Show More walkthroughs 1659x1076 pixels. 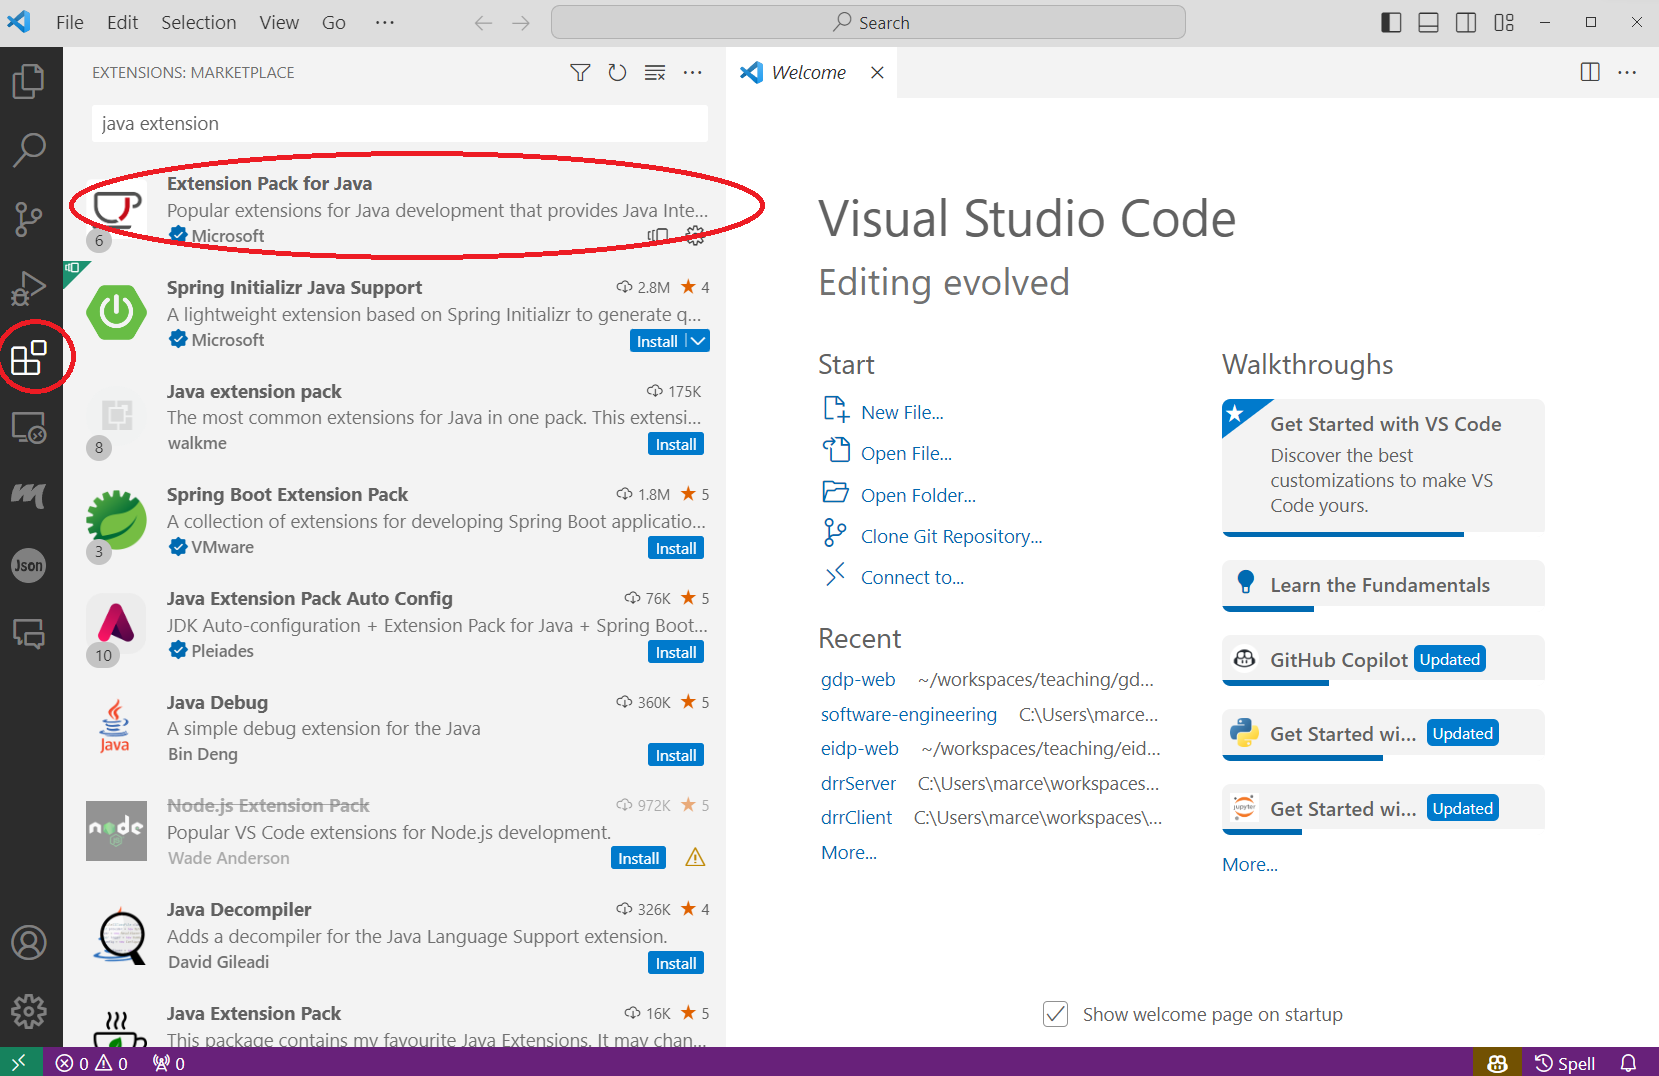(x=1250, y=864)
